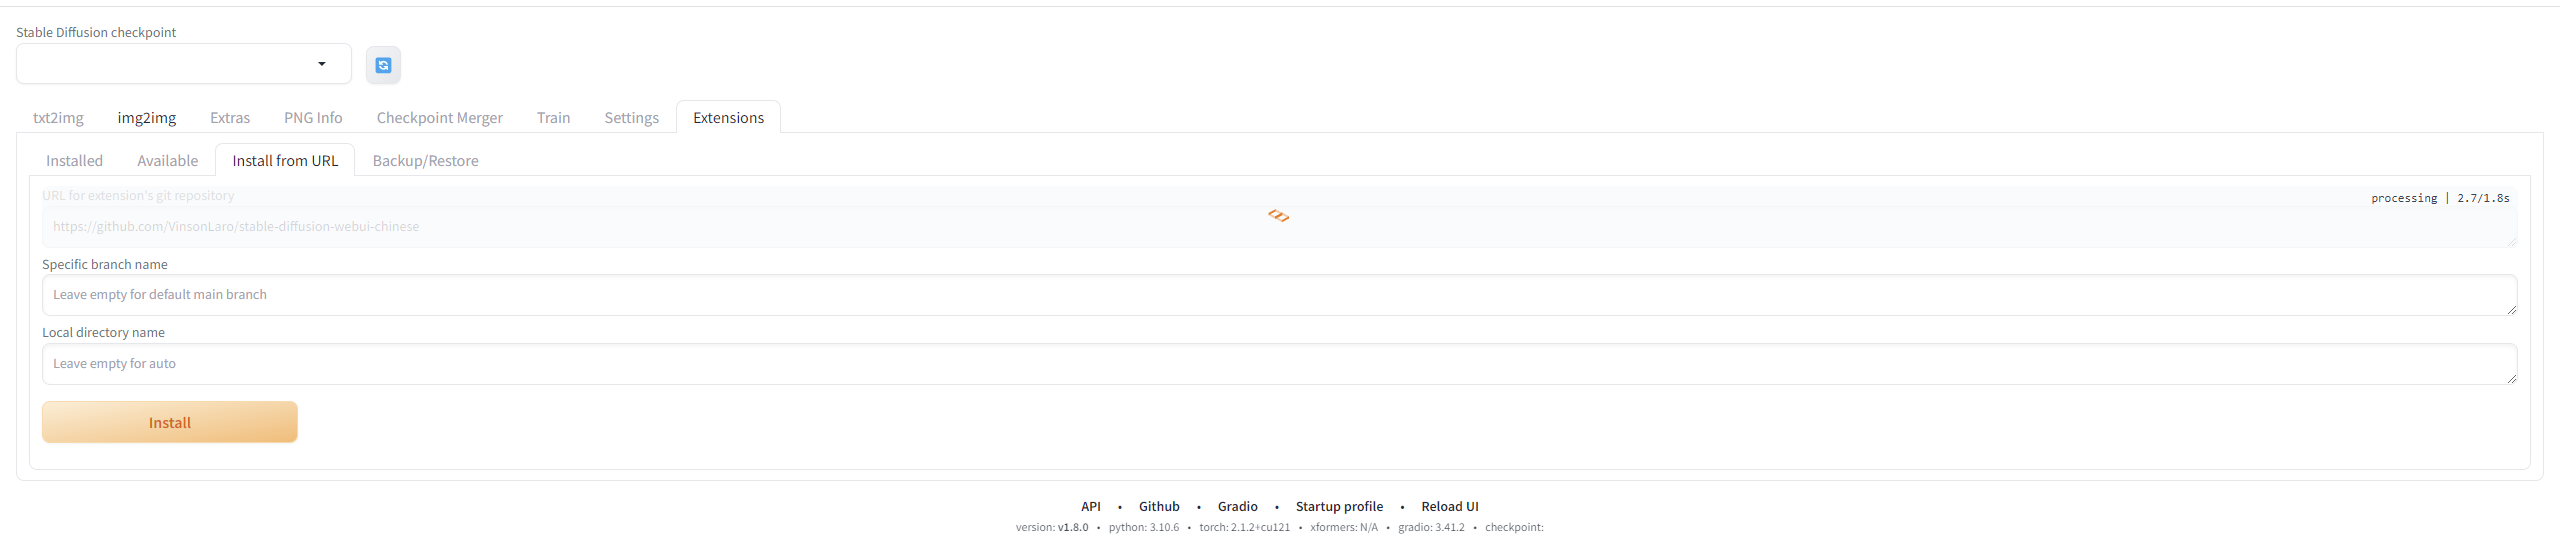Go to the Extras tab
2560x543 pixels.
(230, 118)
